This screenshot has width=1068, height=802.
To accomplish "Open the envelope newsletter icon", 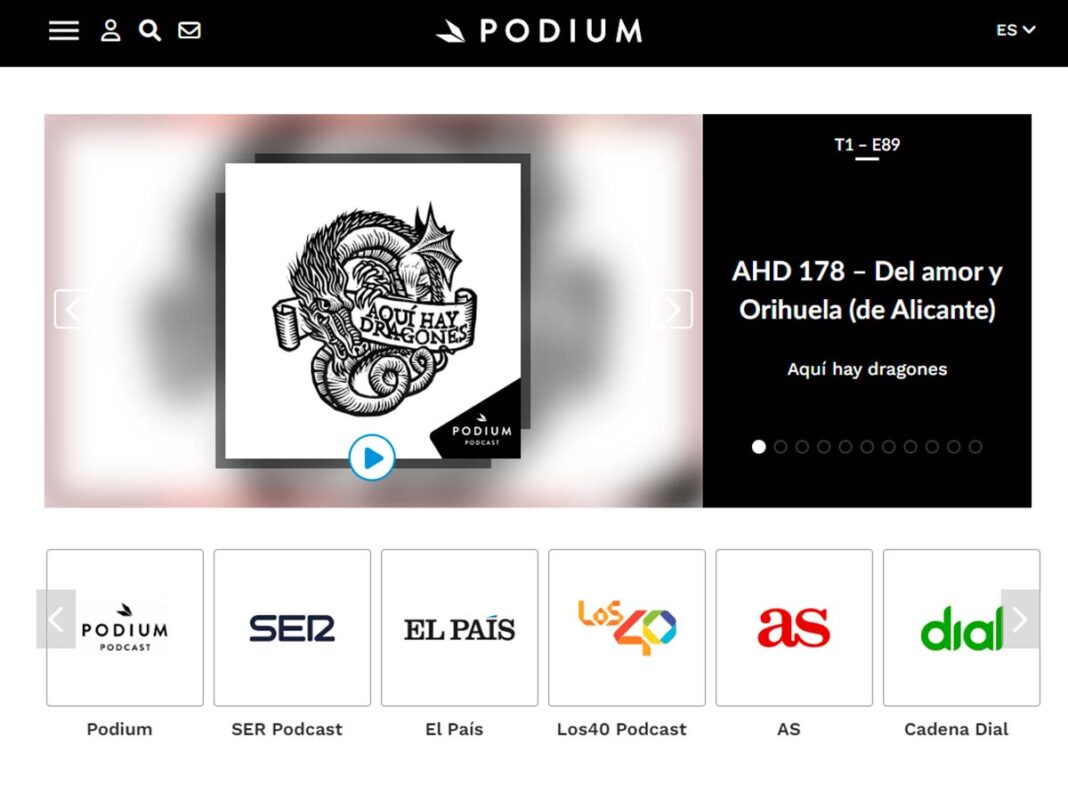I will coord(189,31).
